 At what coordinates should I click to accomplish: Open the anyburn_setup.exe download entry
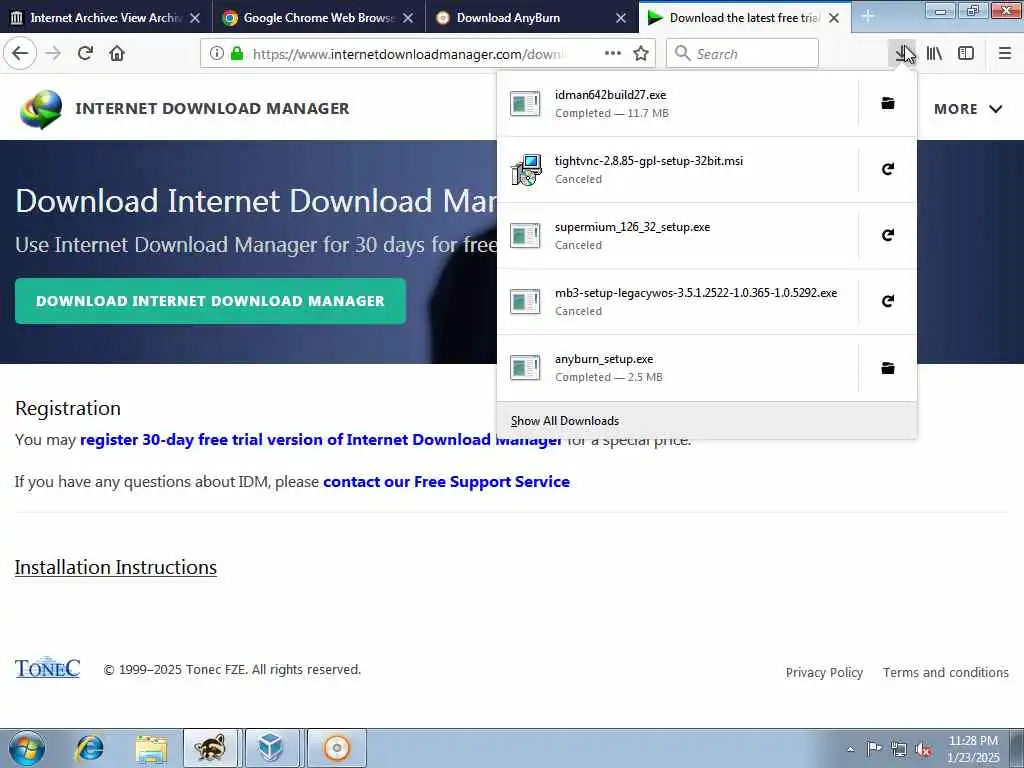click(678, 368)
